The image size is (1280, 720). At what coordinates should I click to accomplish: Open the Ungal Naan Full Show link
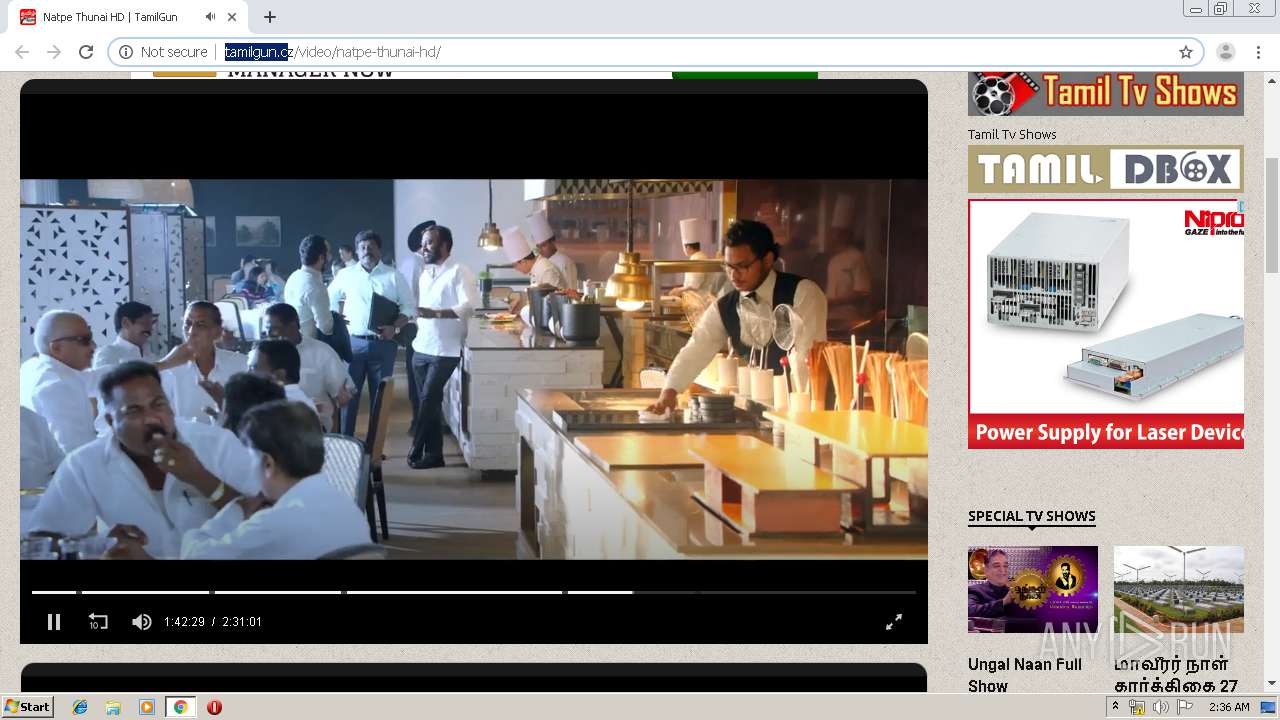click(1025, 675)
